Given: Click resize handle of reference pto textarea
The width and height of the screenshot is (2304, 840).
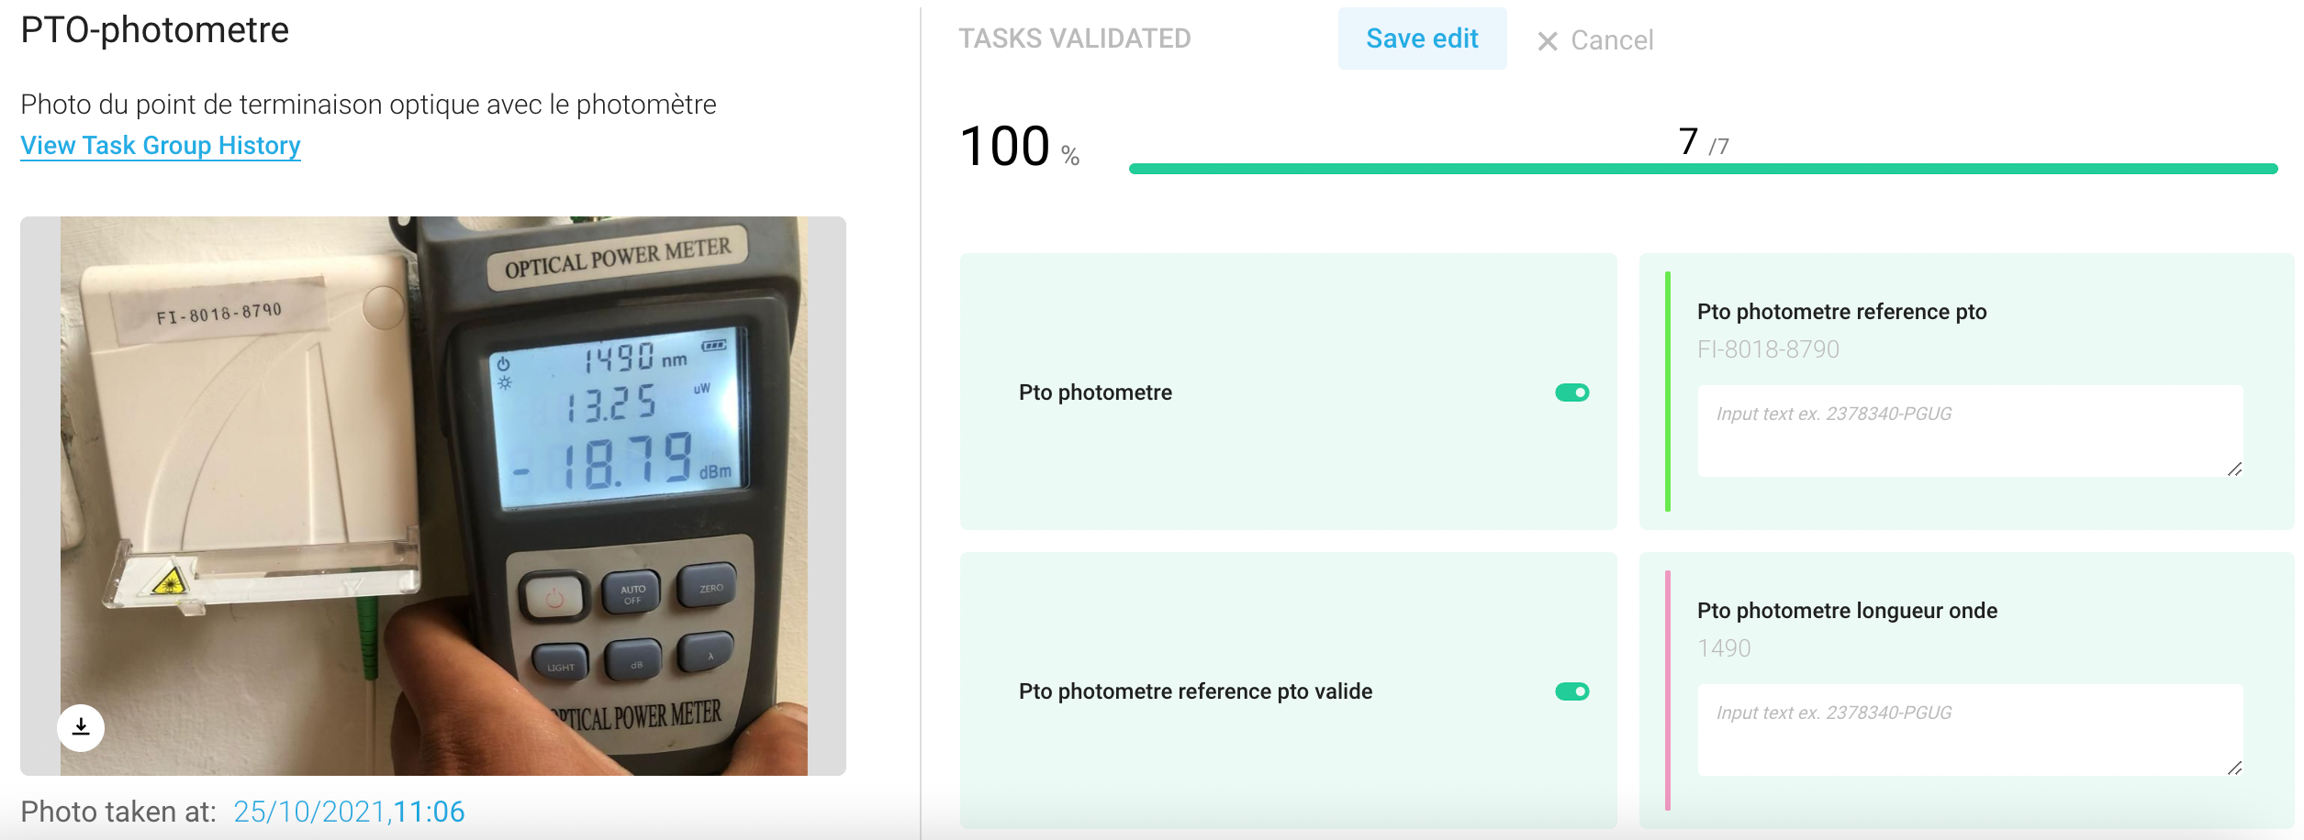Looking at the screenshot, I should click(x=2235, y=469).
